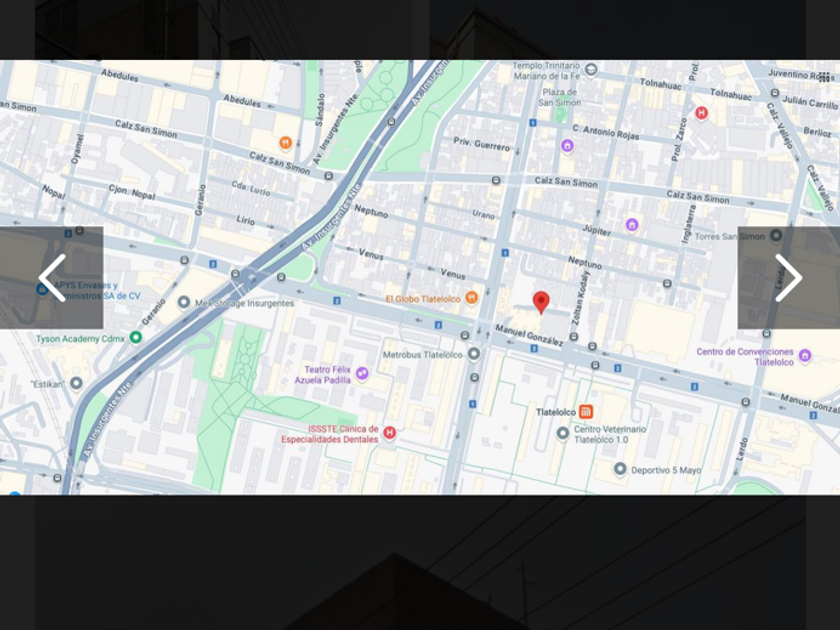
Task: Select the red hospital icon near Prol. Zarco
Action: [701, 113]
